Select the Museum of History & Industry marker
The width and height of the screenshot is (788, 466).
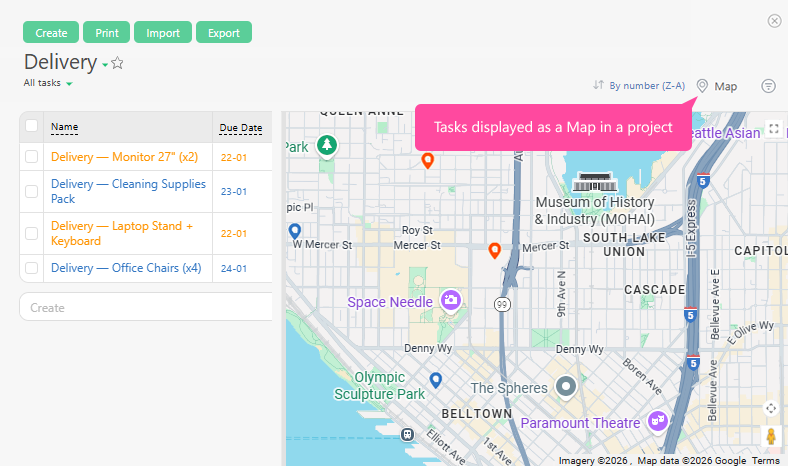coord(594,183)
